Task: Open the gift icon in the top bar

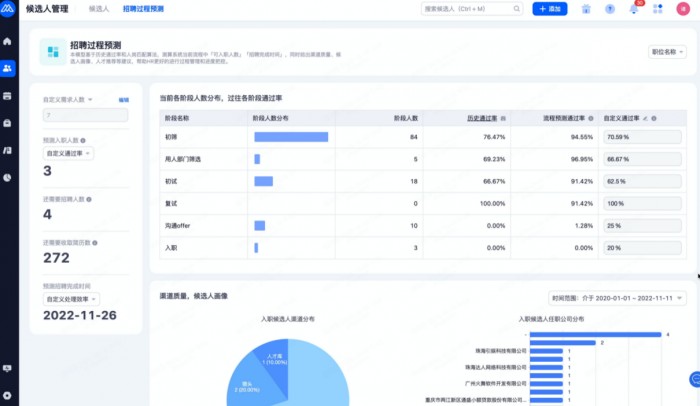Action: coord(585,9)
